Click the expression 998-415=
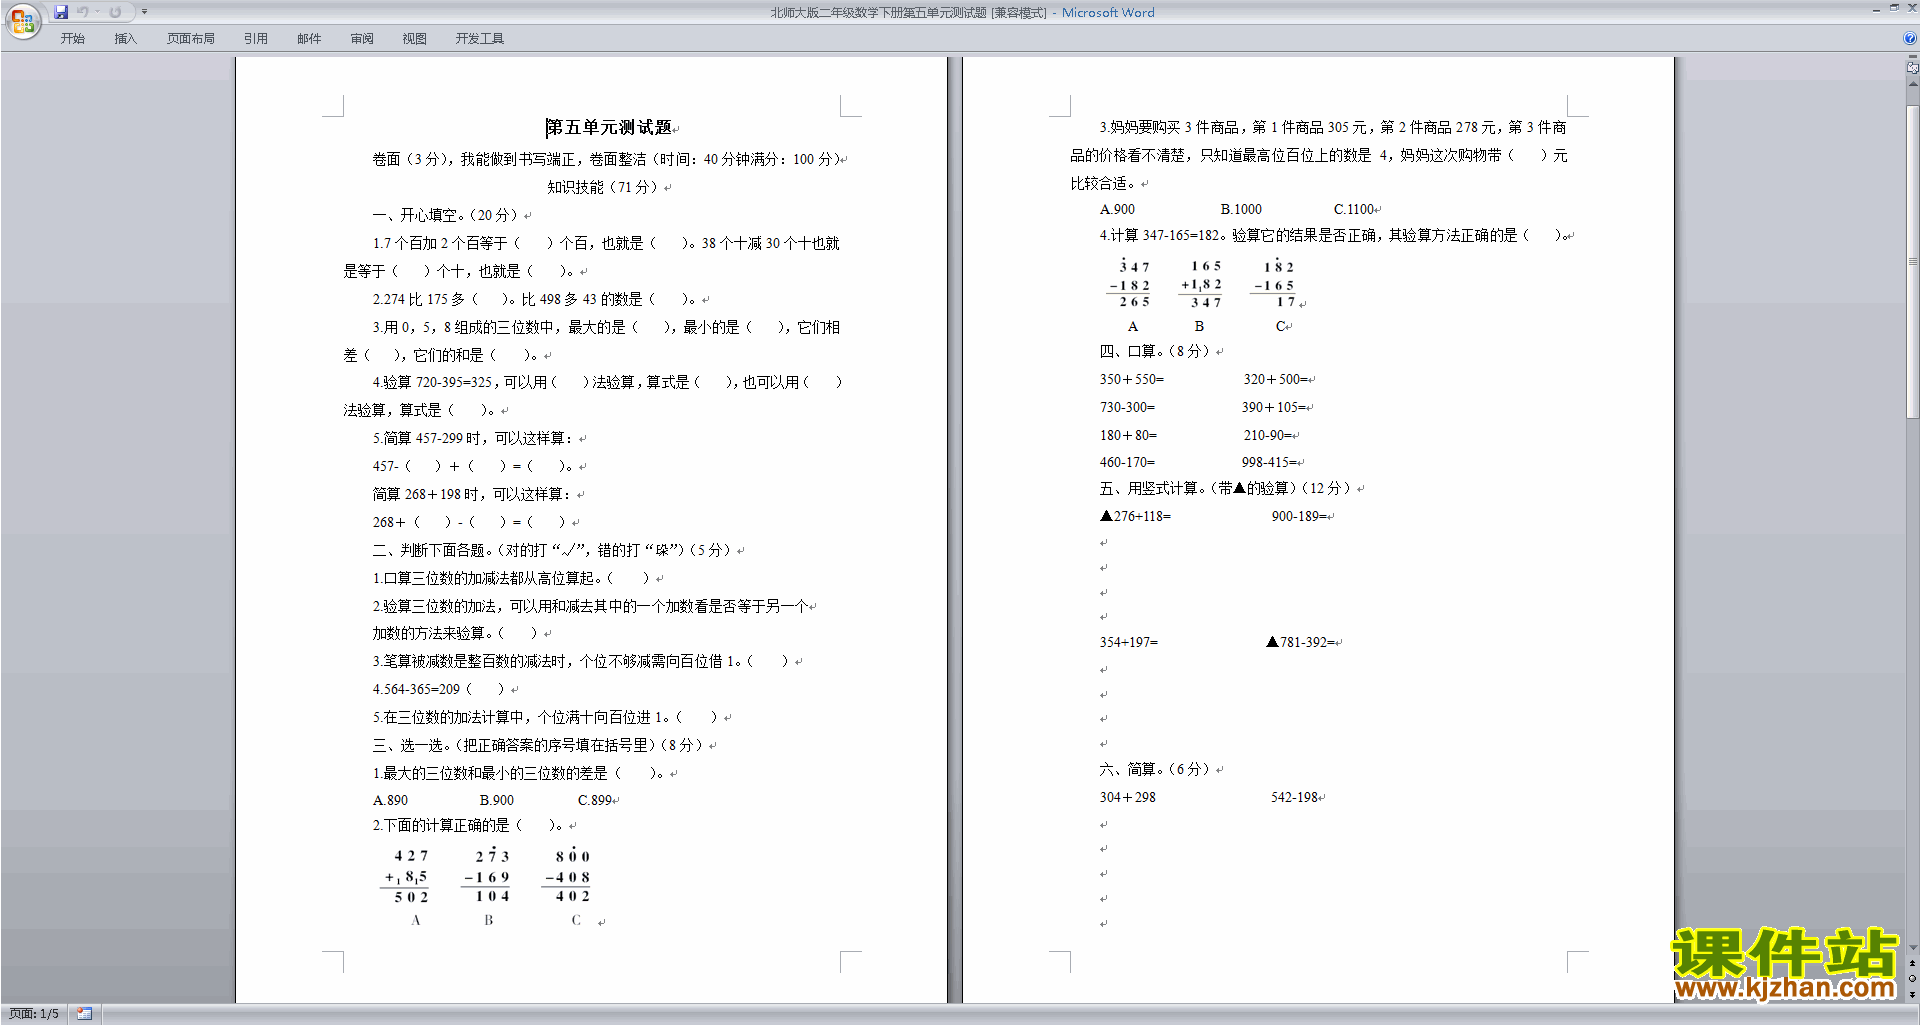The image size is (1920, 1025). [x=1270, y=462]
